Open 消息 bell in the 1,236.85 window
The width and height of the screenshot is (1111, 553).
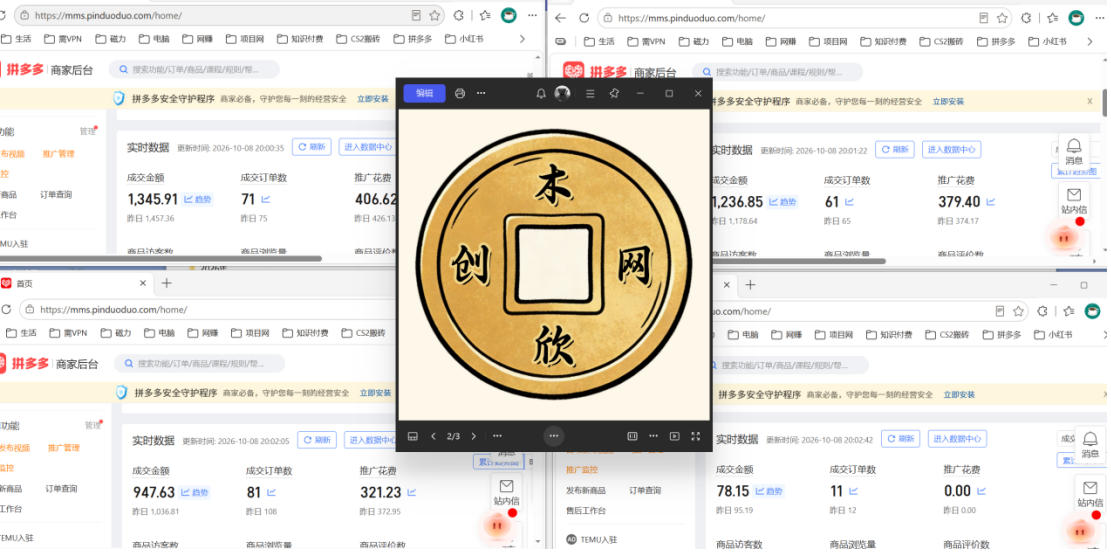[x=1074, y=150]
